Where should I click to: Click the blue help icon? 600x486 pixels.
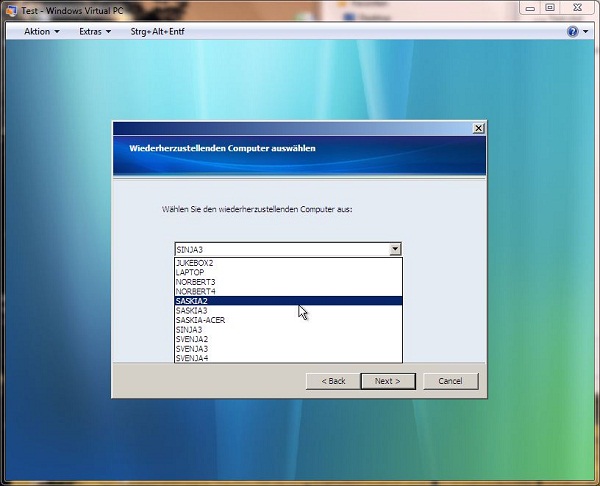[x=573, y=32]
